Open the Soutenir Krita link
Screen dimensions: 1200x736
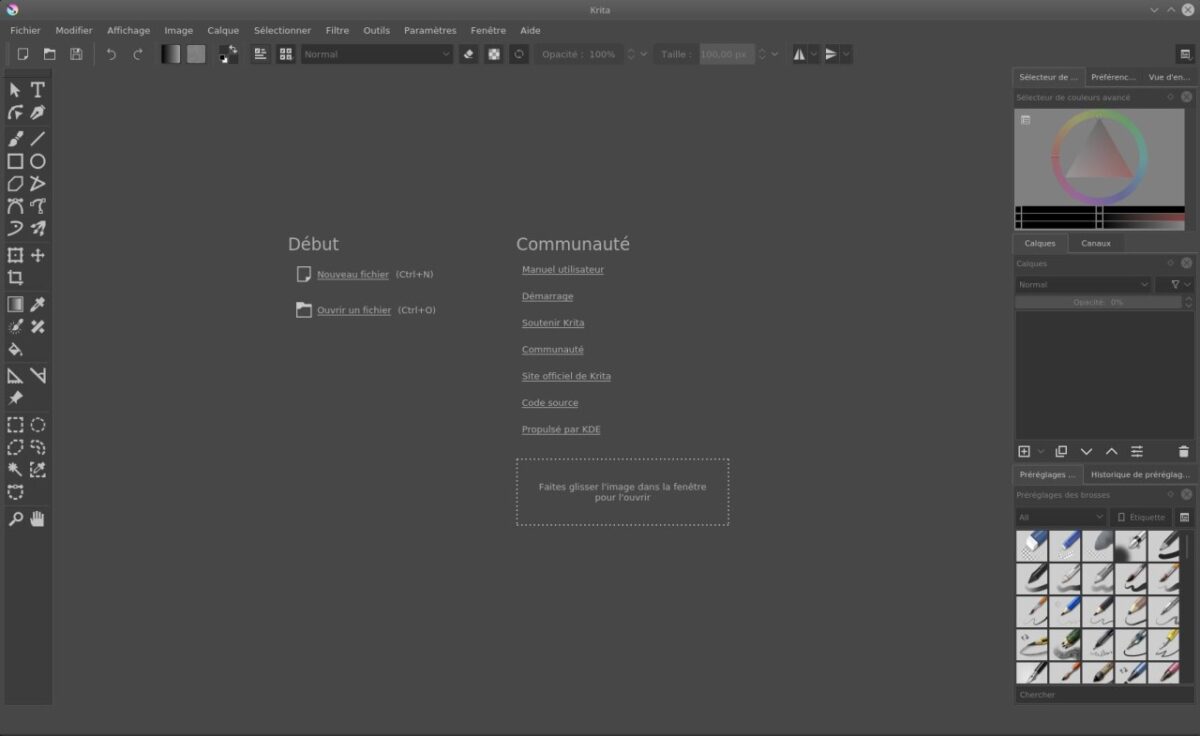coord(553,323)
